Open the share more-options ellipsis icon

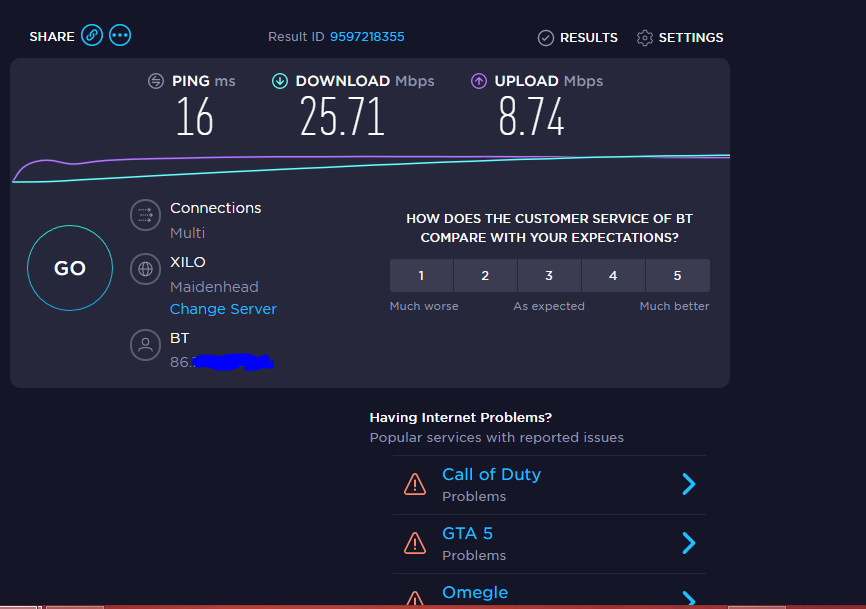pos(120,36)
